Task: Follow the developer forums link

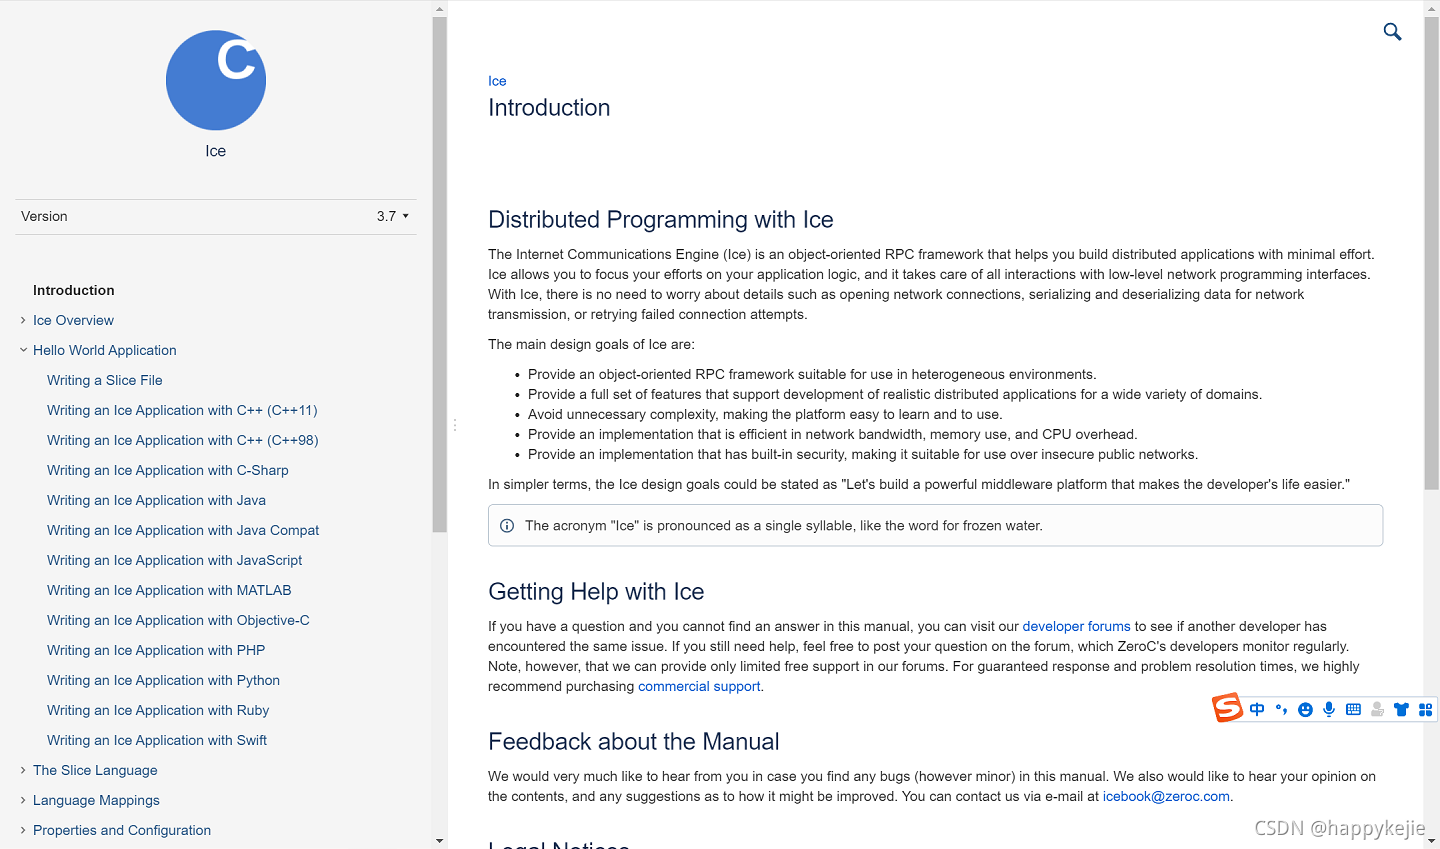Action: (1076, 626)
